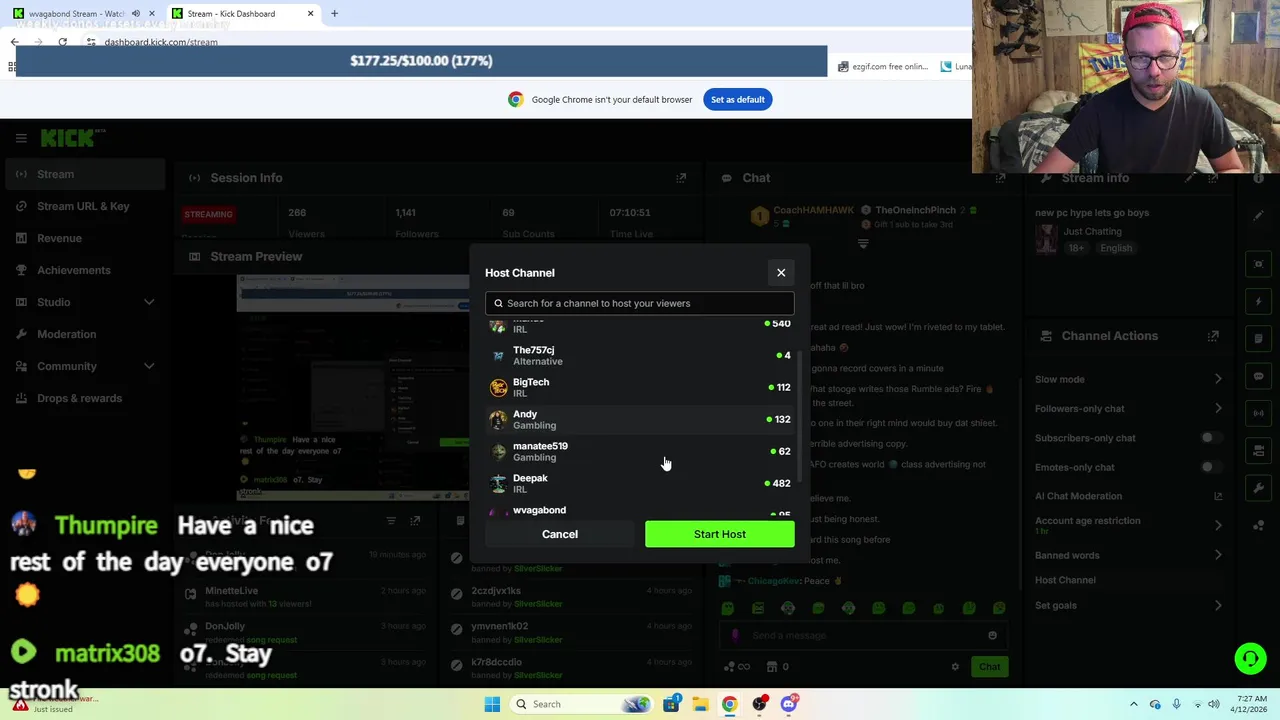The height and width of the screenshot is (720, 1280).
Task: Close the Host Channel dialog with X
Action: coord(781,272)
